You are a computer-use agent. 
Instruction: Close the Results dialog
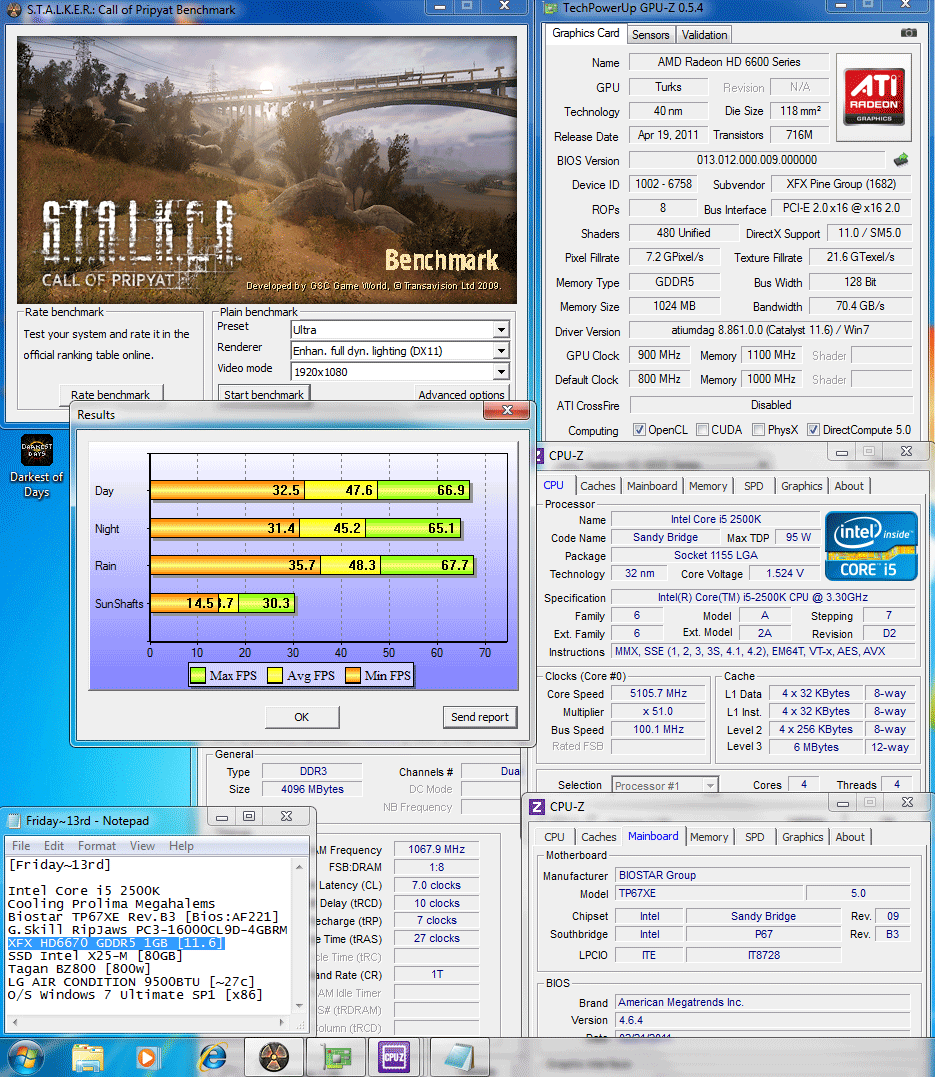507,410
